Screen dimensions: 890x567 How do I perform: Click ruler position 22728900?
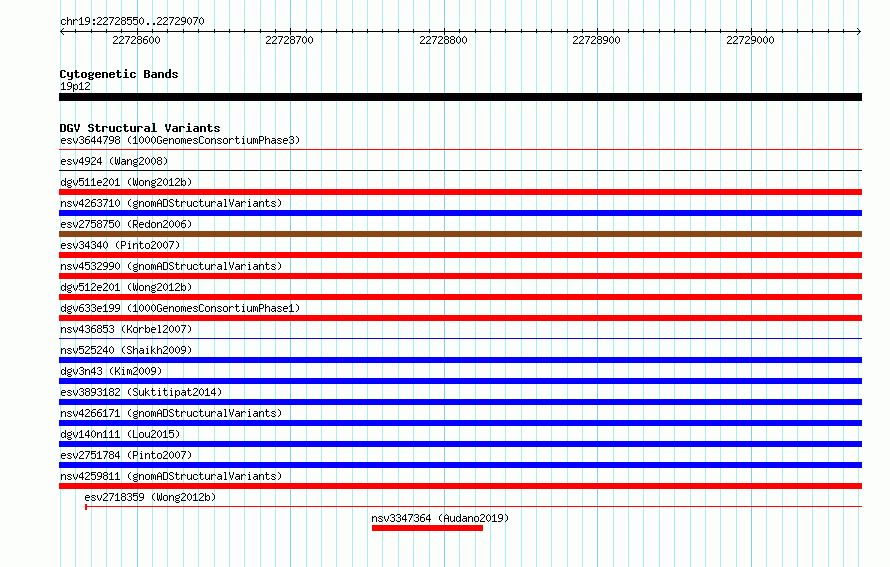597,40
